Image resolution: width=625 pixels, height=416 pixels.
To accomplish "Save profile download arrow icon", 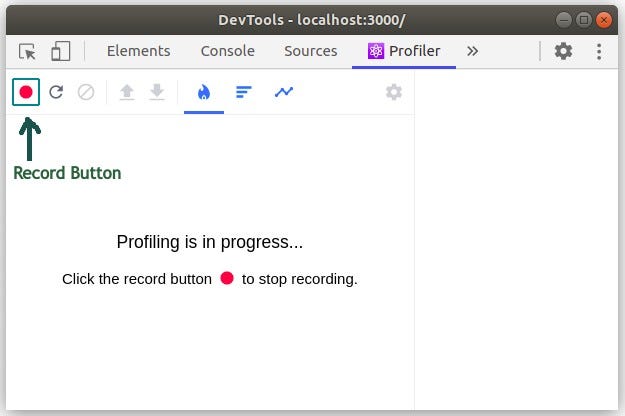I will coord(157,92).
